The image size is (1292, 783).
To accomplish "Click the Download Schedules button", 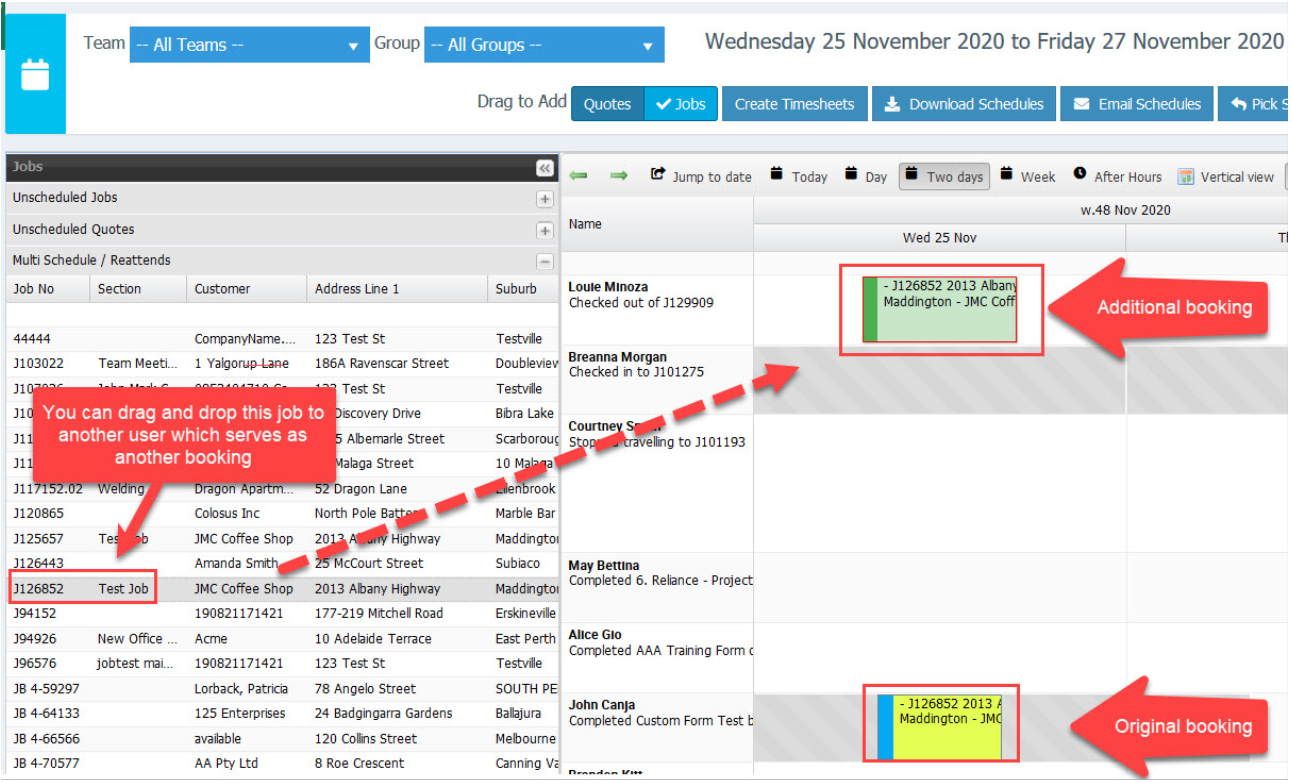I will coord(964,104).
